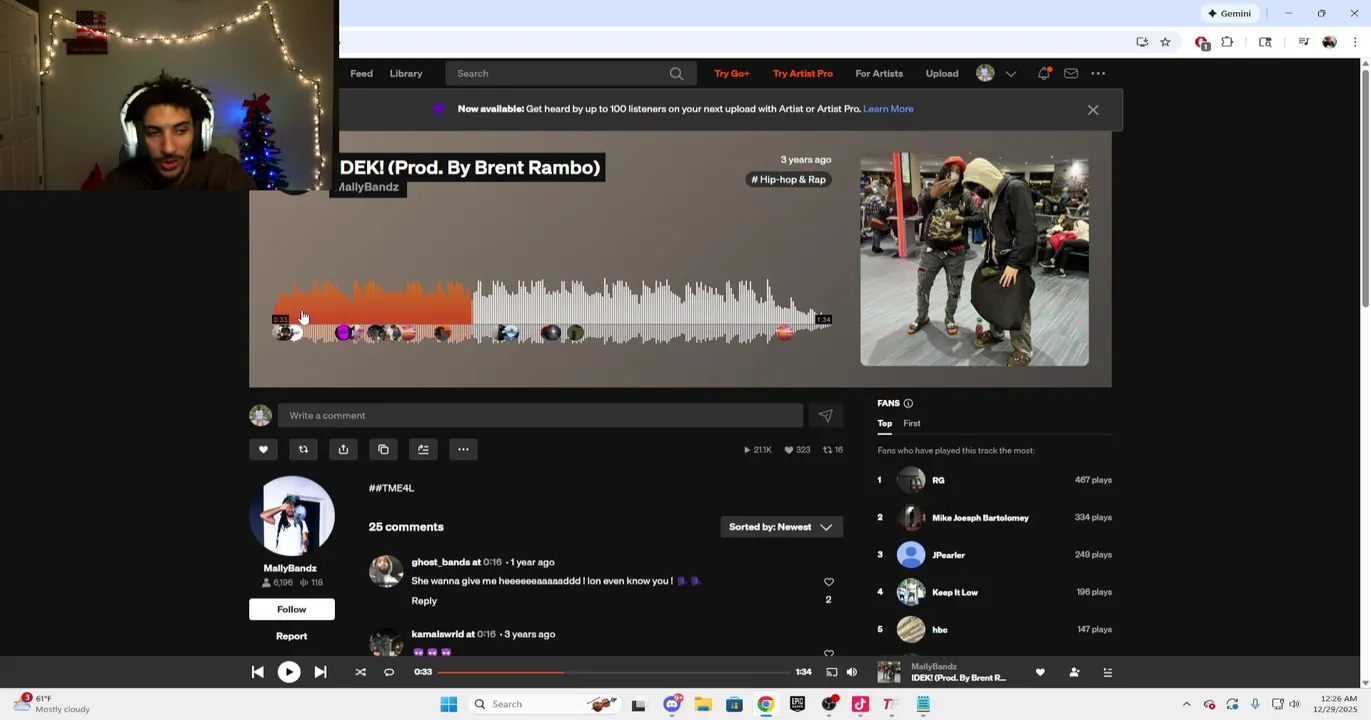Play the track from the bottom player
The image size is (1371, 720).
[x=288, y=673]
